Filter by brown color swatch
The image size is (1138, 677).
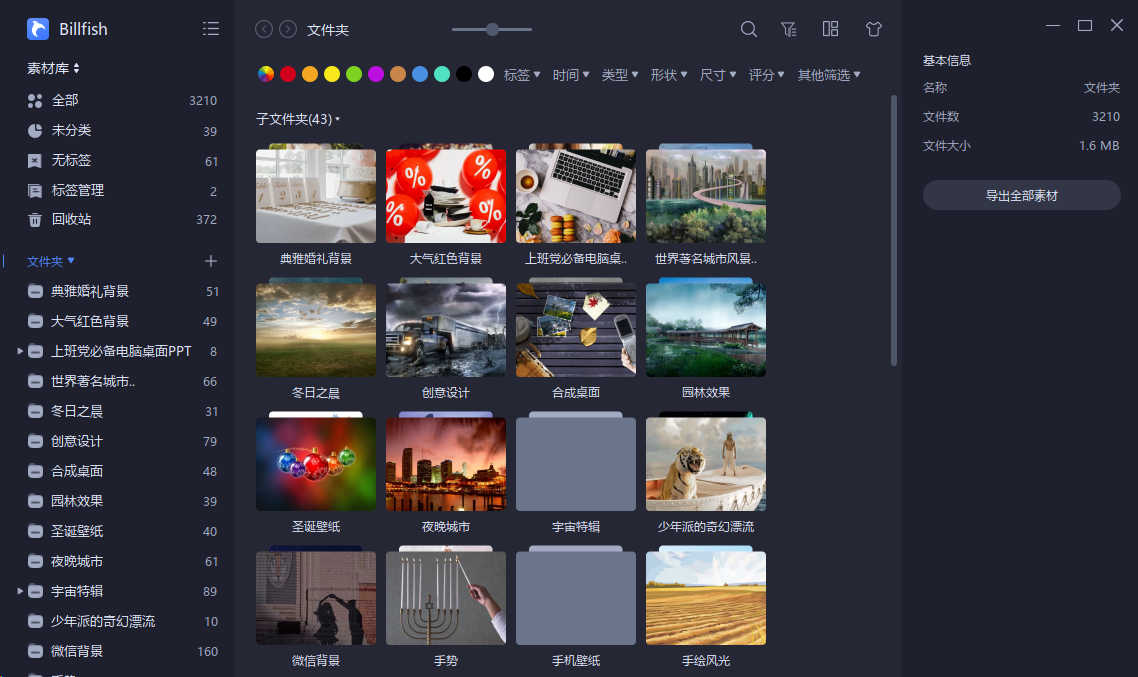[x=398, y=74]
